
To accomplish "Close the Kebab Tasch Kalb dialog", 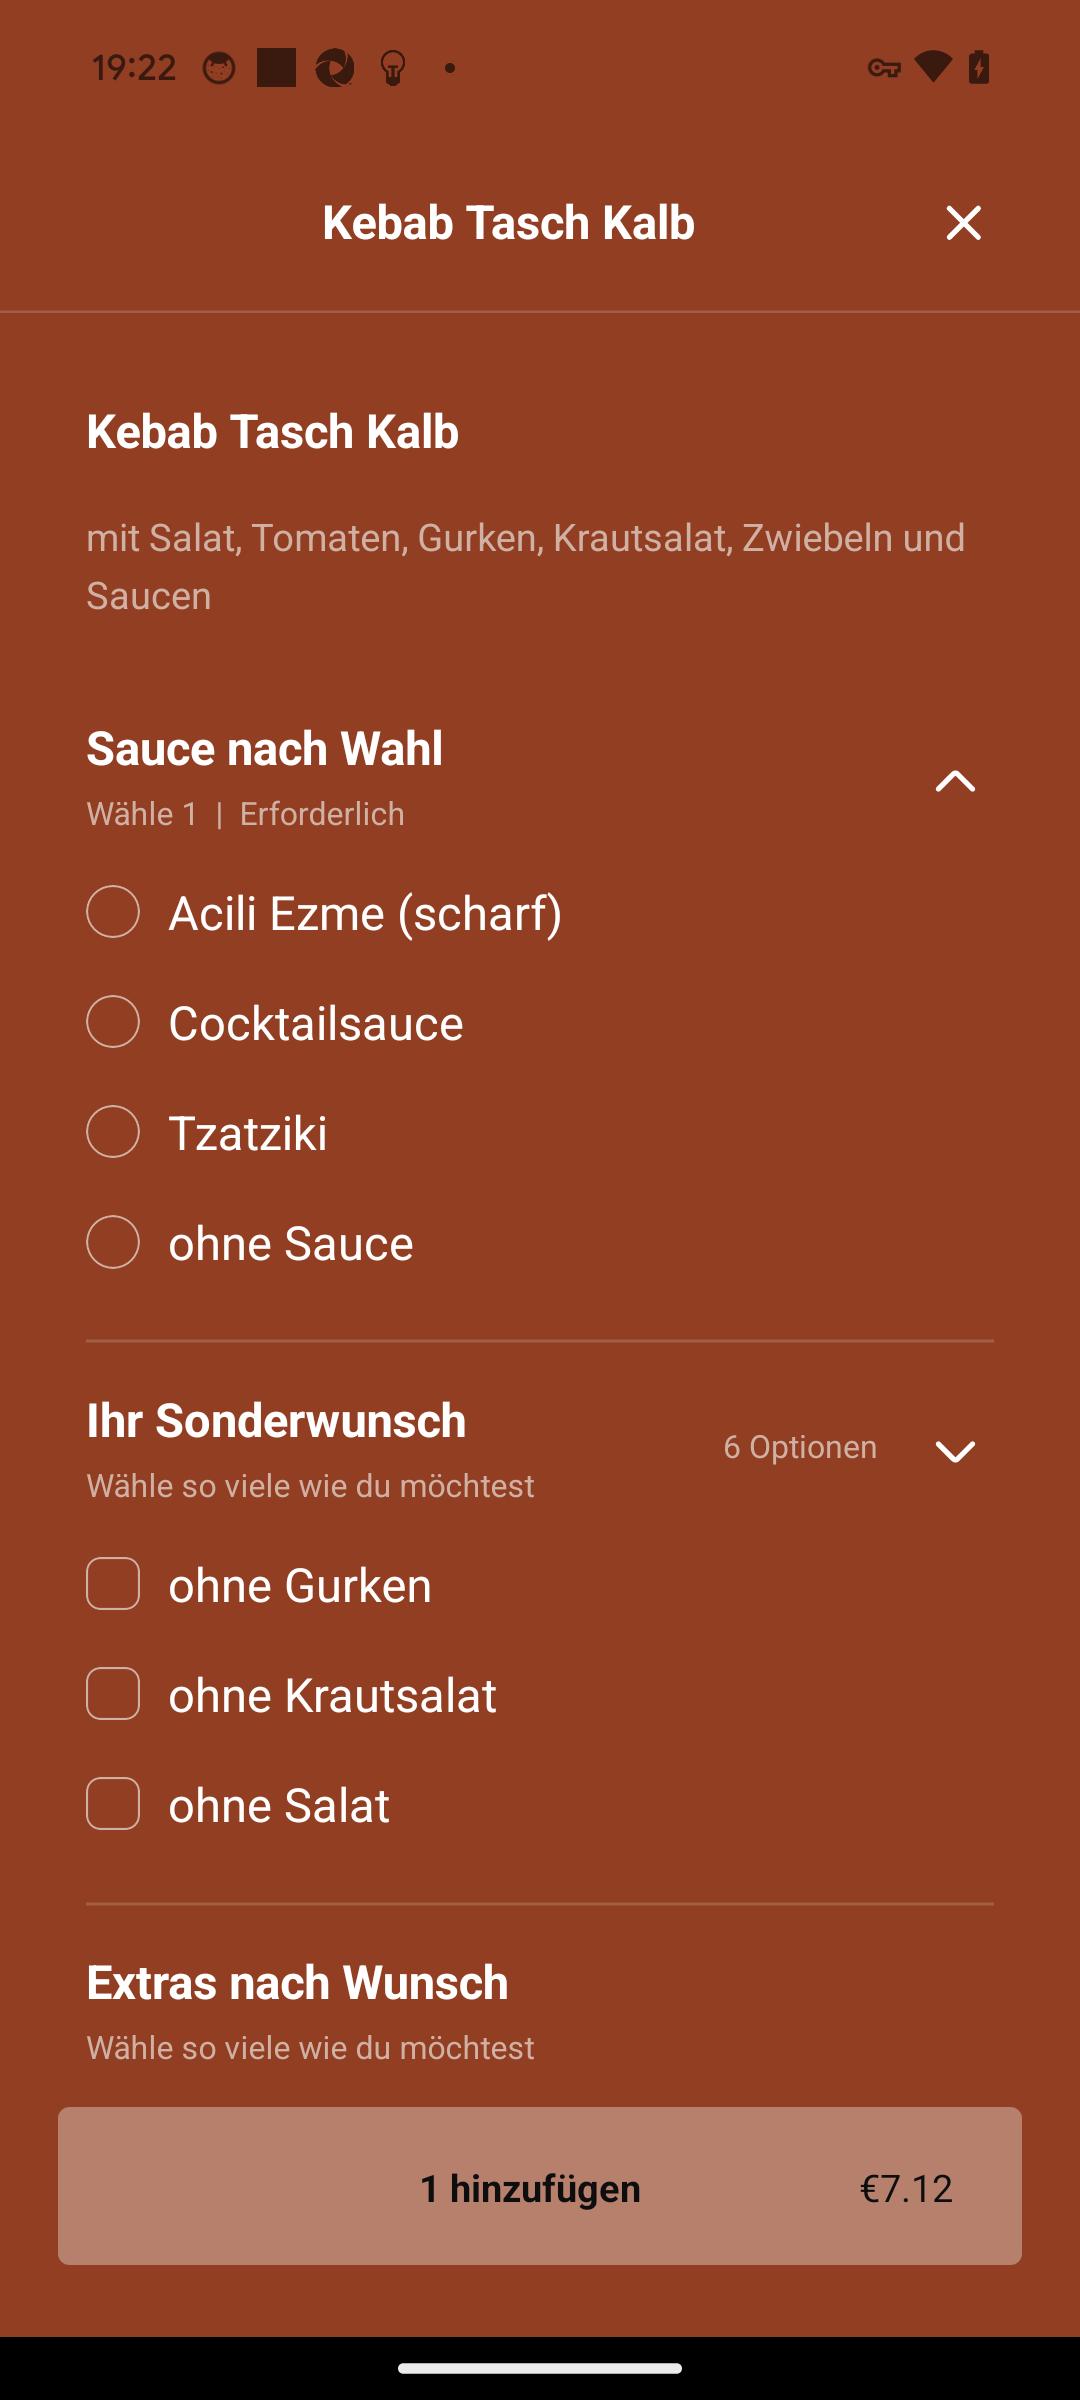I will click(963, 223).
